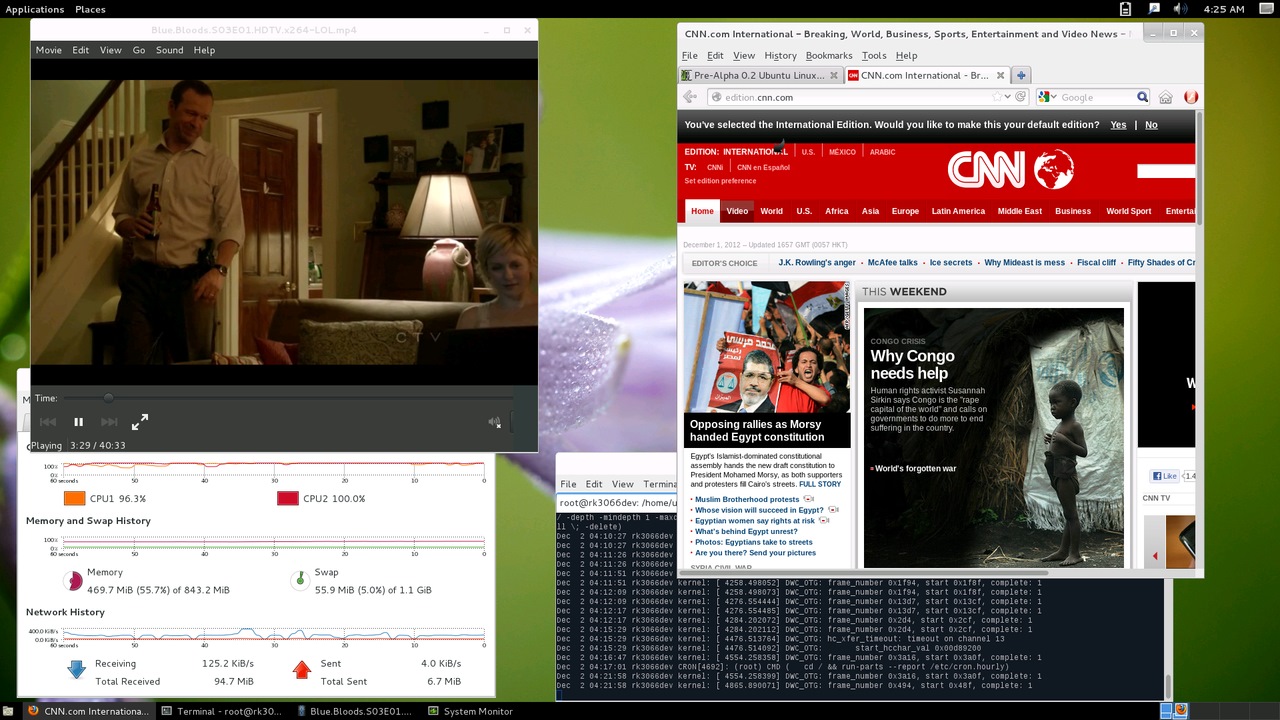Screen dimensions: 1280x720
Task: Open the Go menu in video player
Action: [x=139, y=50]
